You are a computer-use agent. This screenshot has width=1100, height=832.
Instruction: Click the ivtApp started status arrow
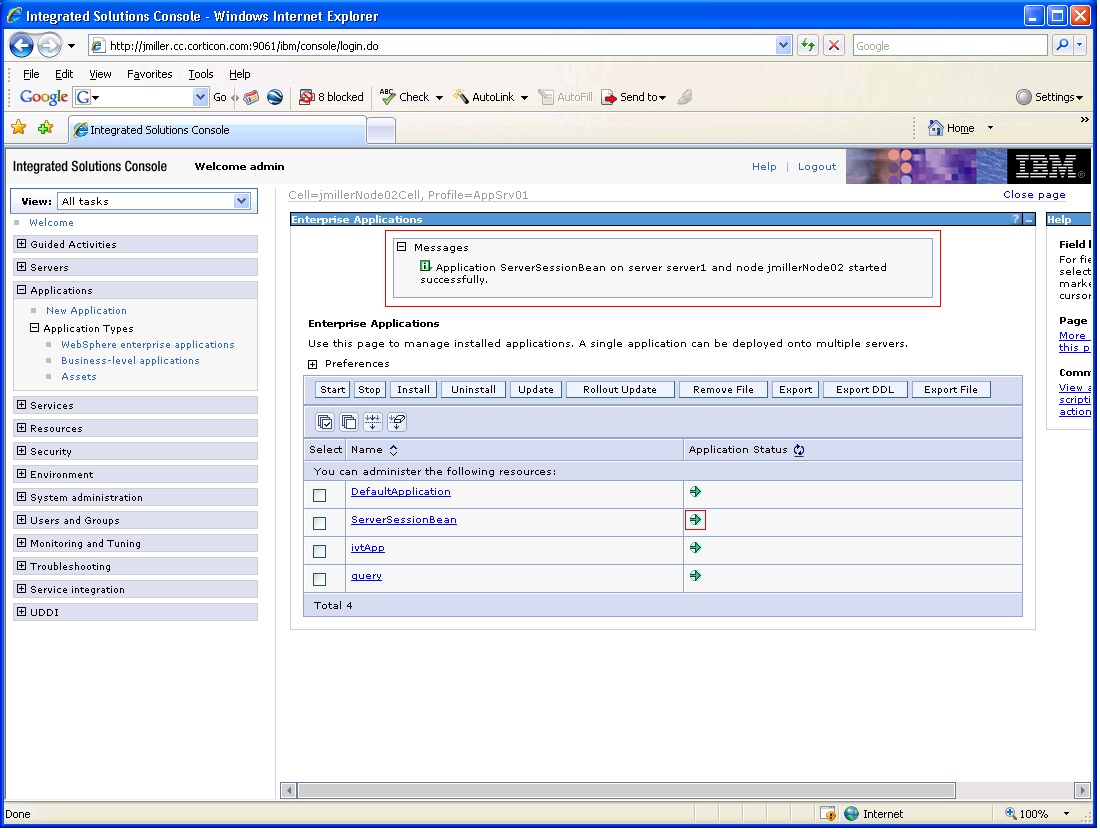pos(695,548)
